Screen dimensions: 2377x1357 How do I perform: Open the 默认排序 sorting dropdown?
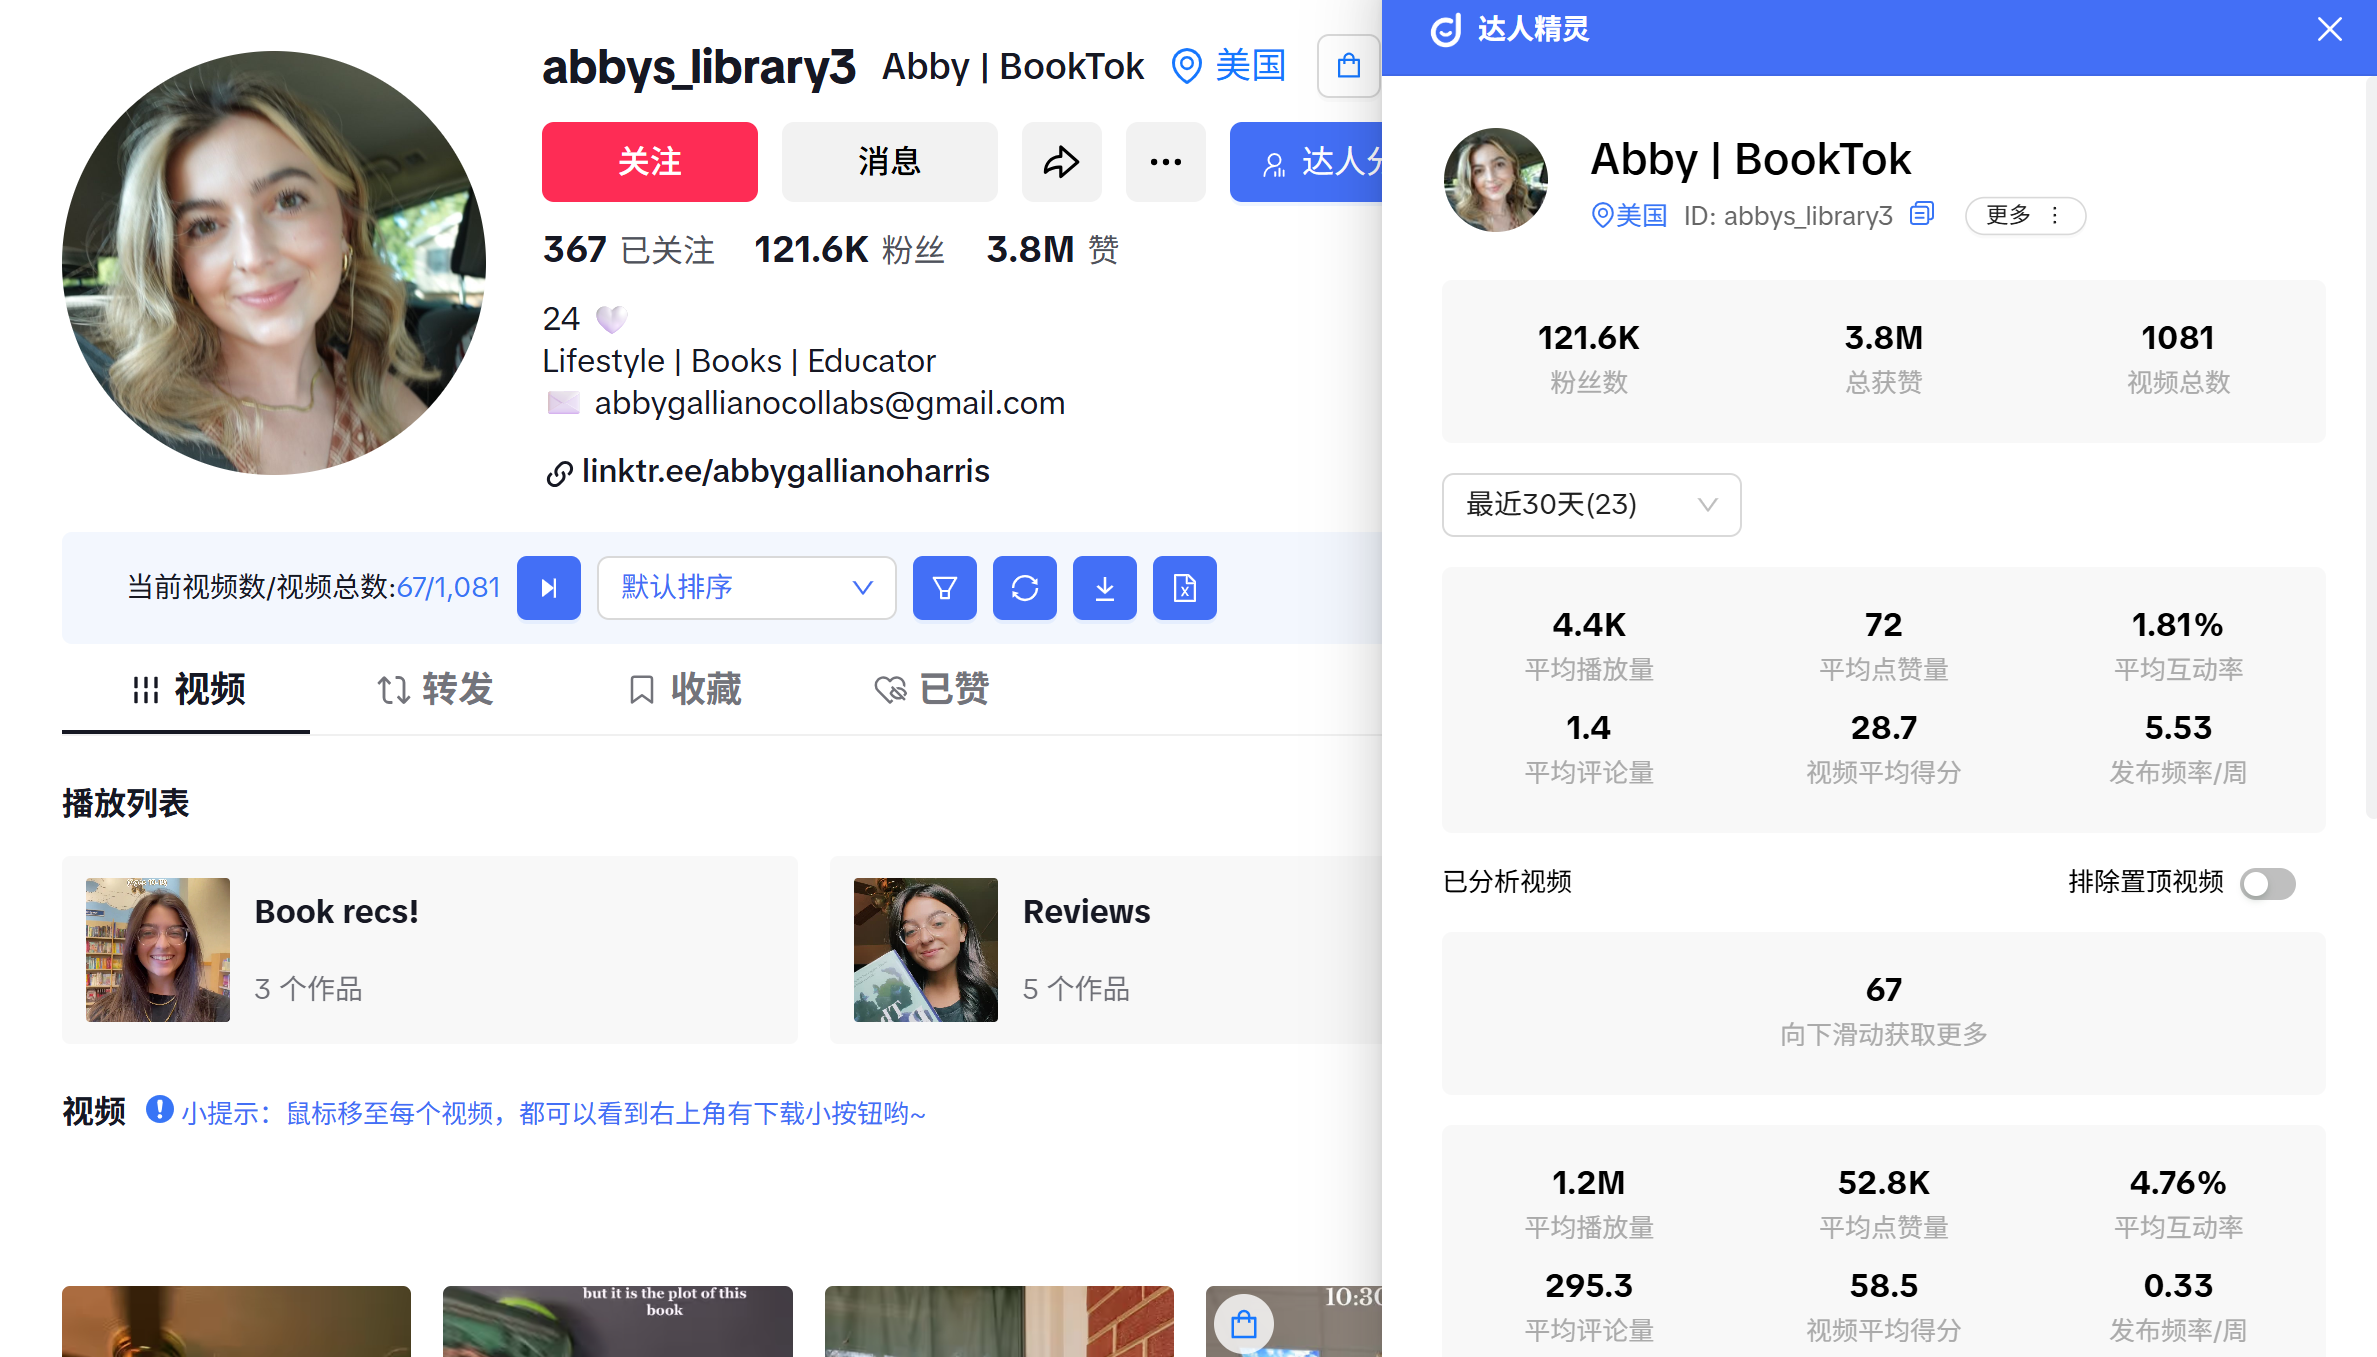746,588
